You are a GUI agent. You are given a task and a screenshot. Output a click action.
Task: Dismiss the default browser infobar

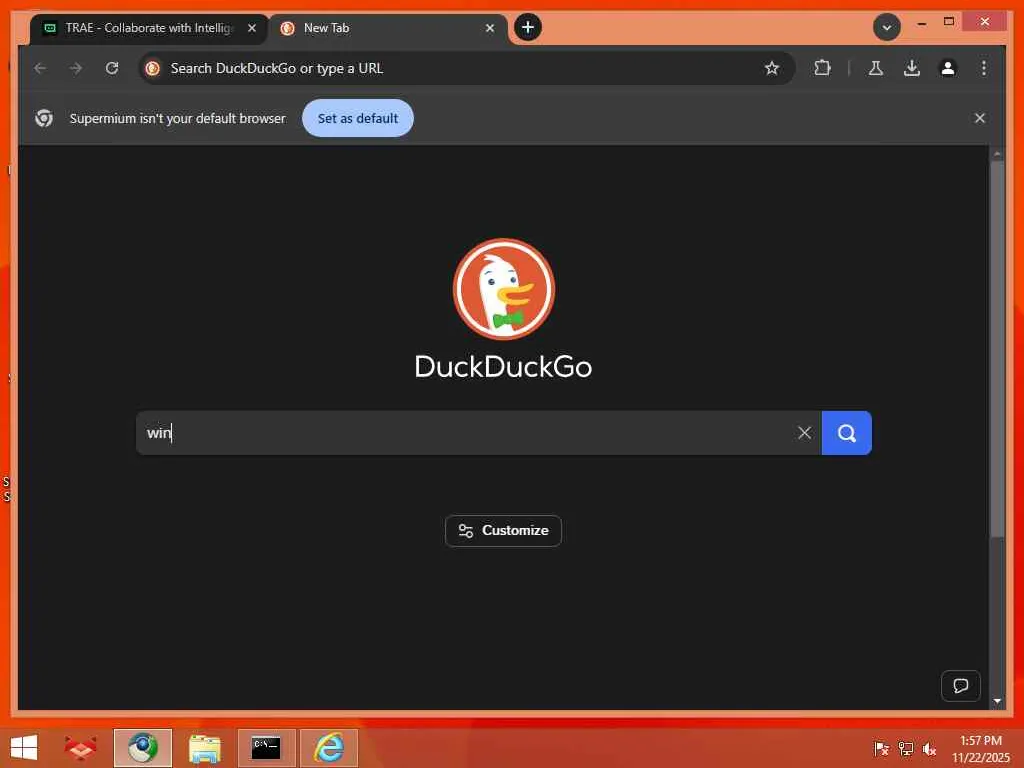(x=980, y=118)
